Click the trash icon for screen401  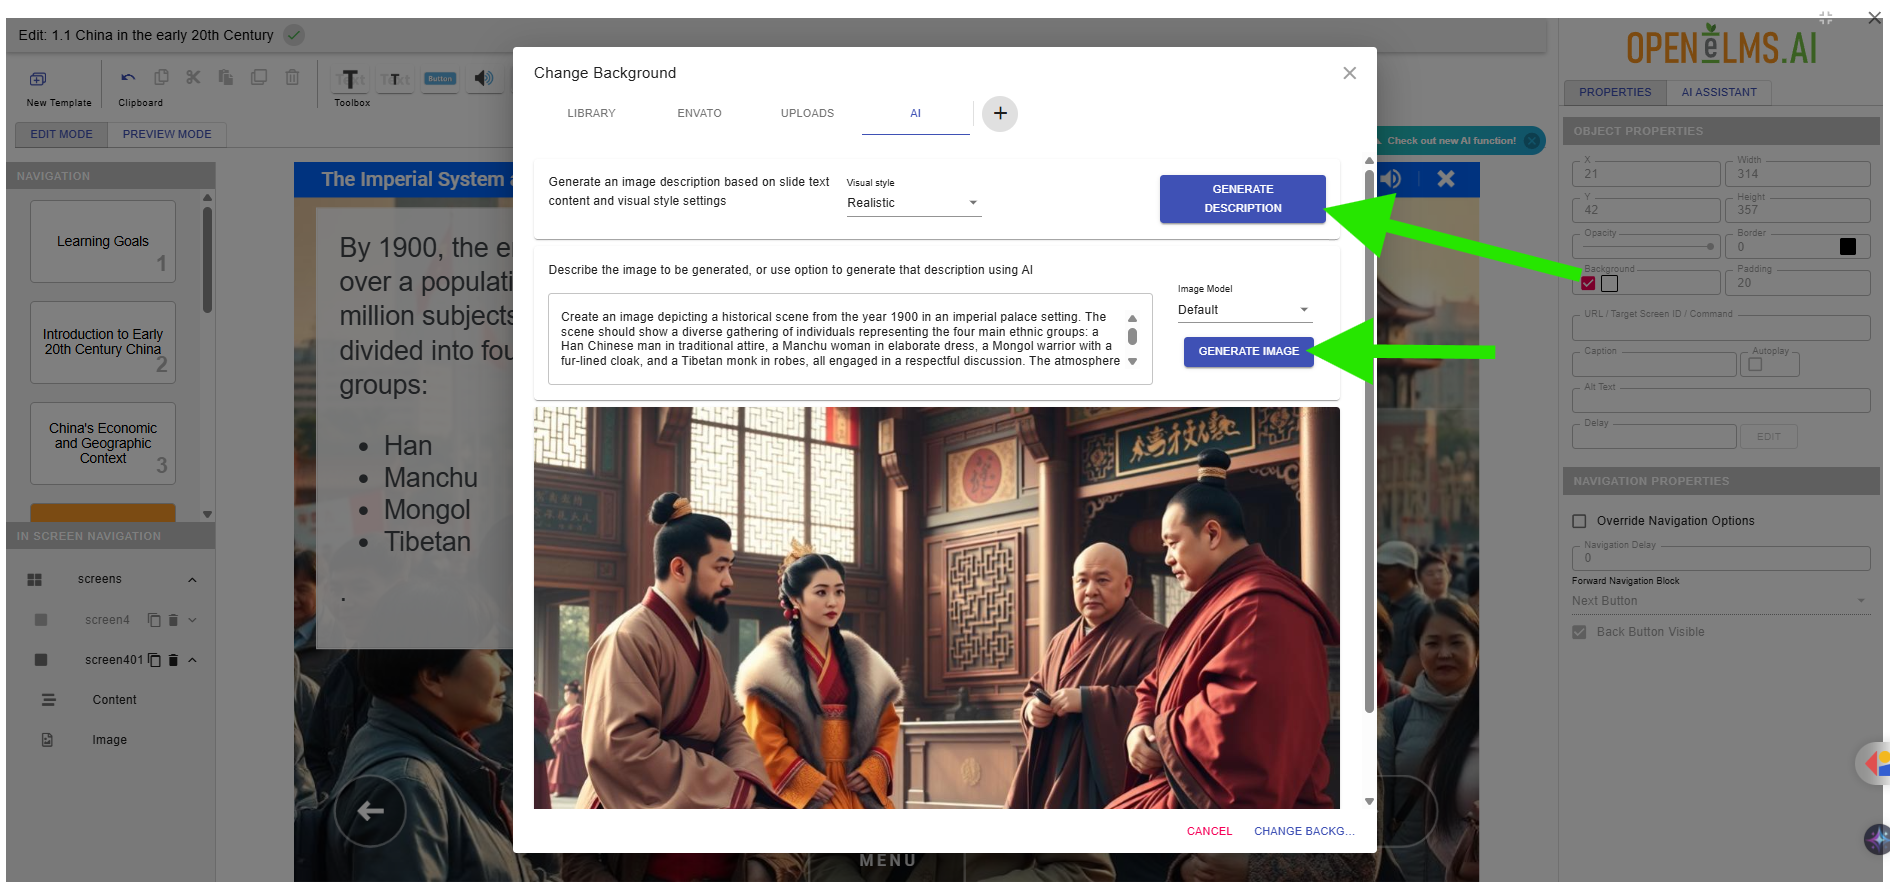(x=173, y=660)
